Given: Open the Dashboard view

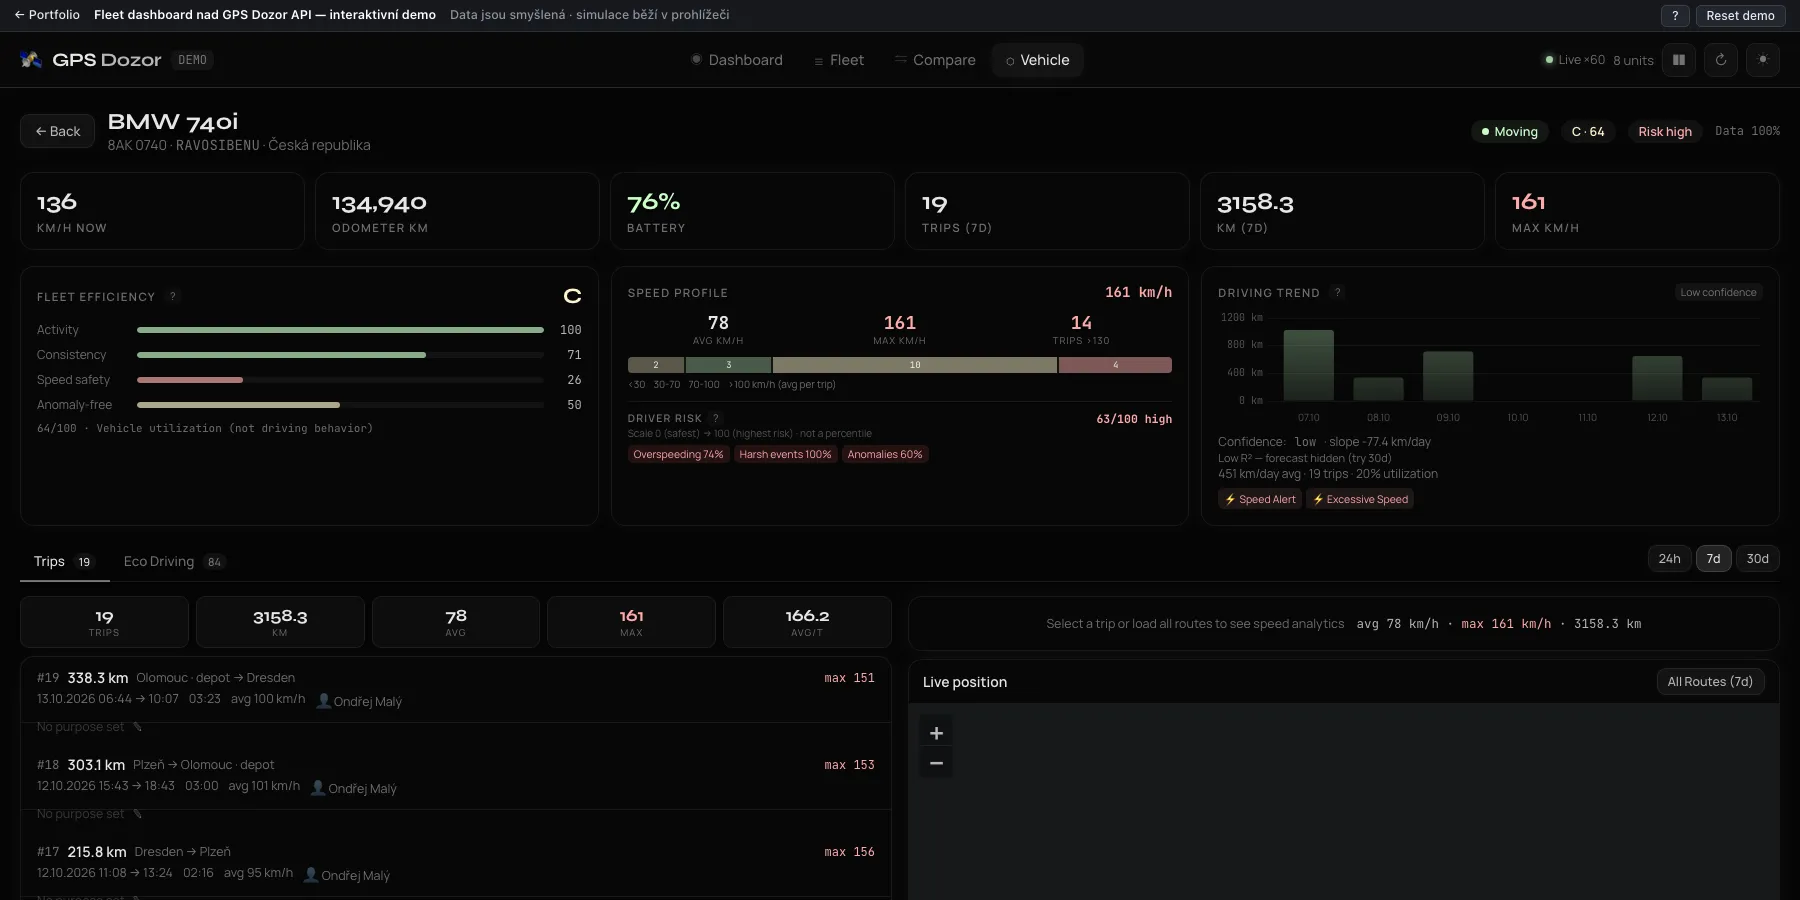Looking at the screenshot, I should 737,60.
